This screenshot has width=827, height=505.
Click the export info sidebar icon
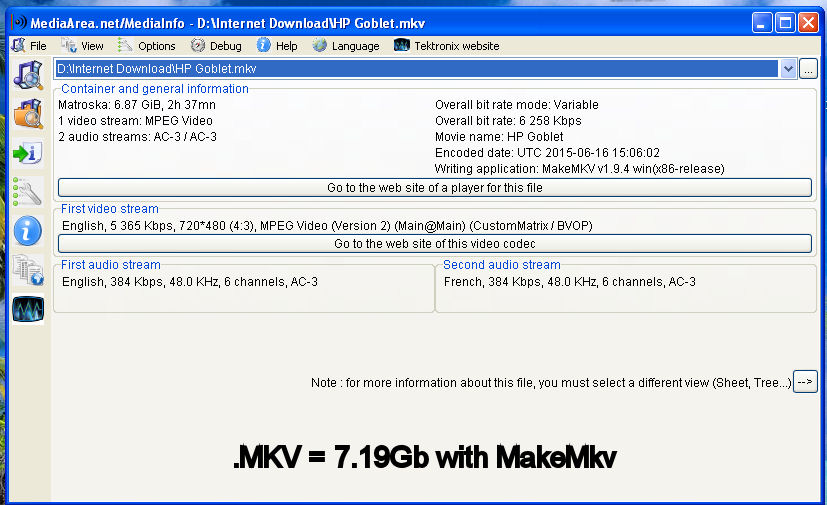click(28, 153)
